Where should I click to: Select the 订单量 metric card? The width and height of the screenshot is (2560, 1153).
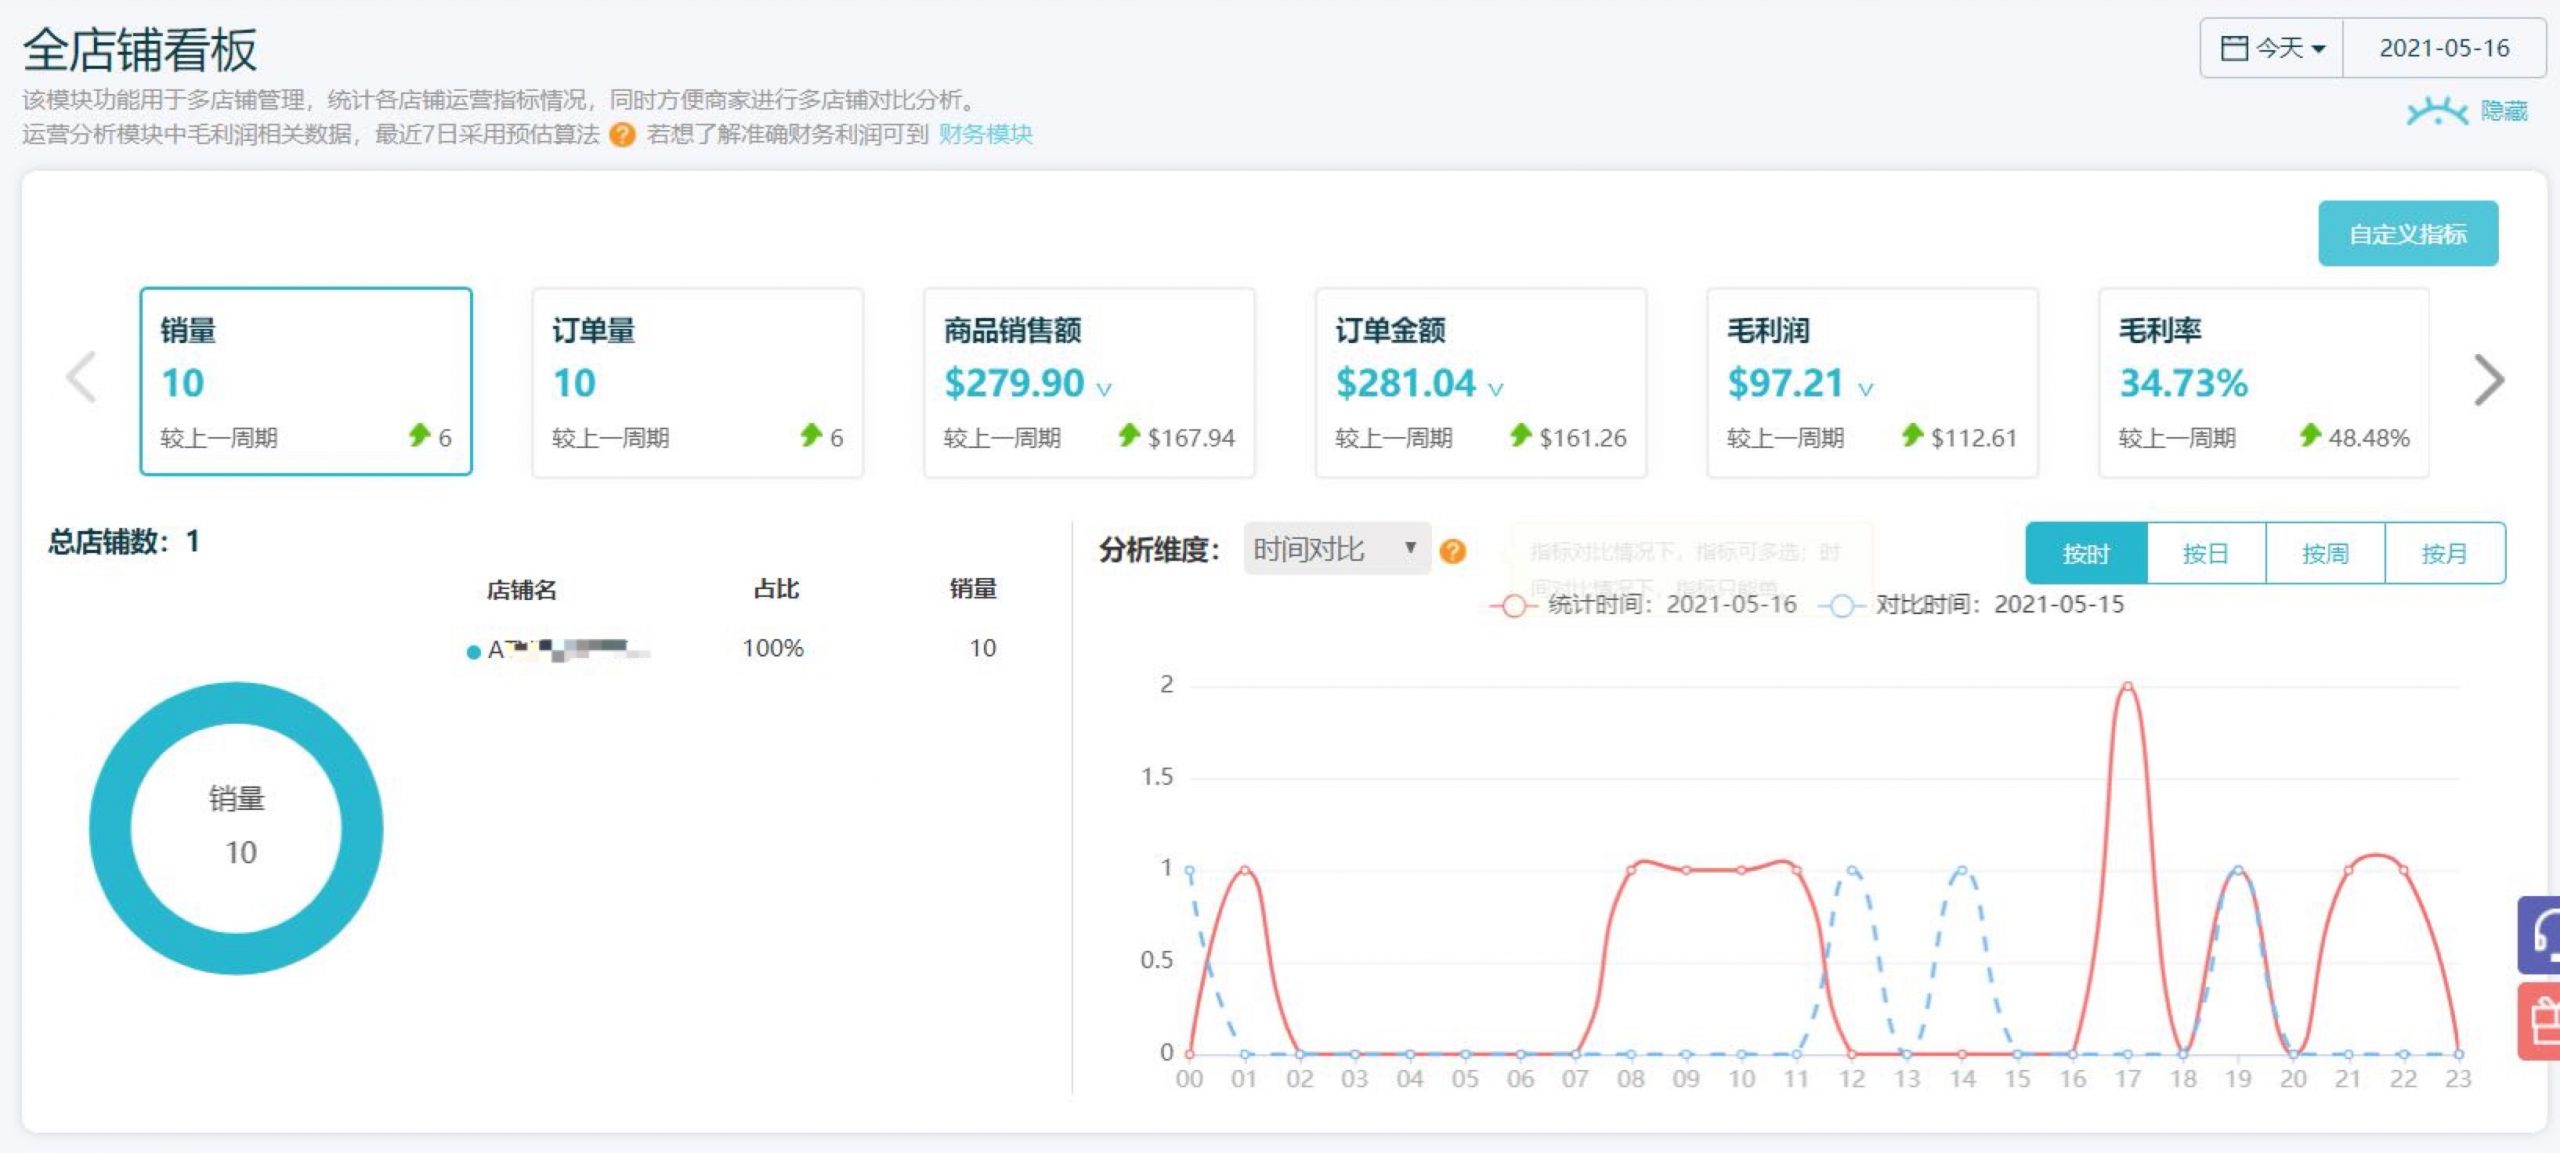tap(698, 383)
